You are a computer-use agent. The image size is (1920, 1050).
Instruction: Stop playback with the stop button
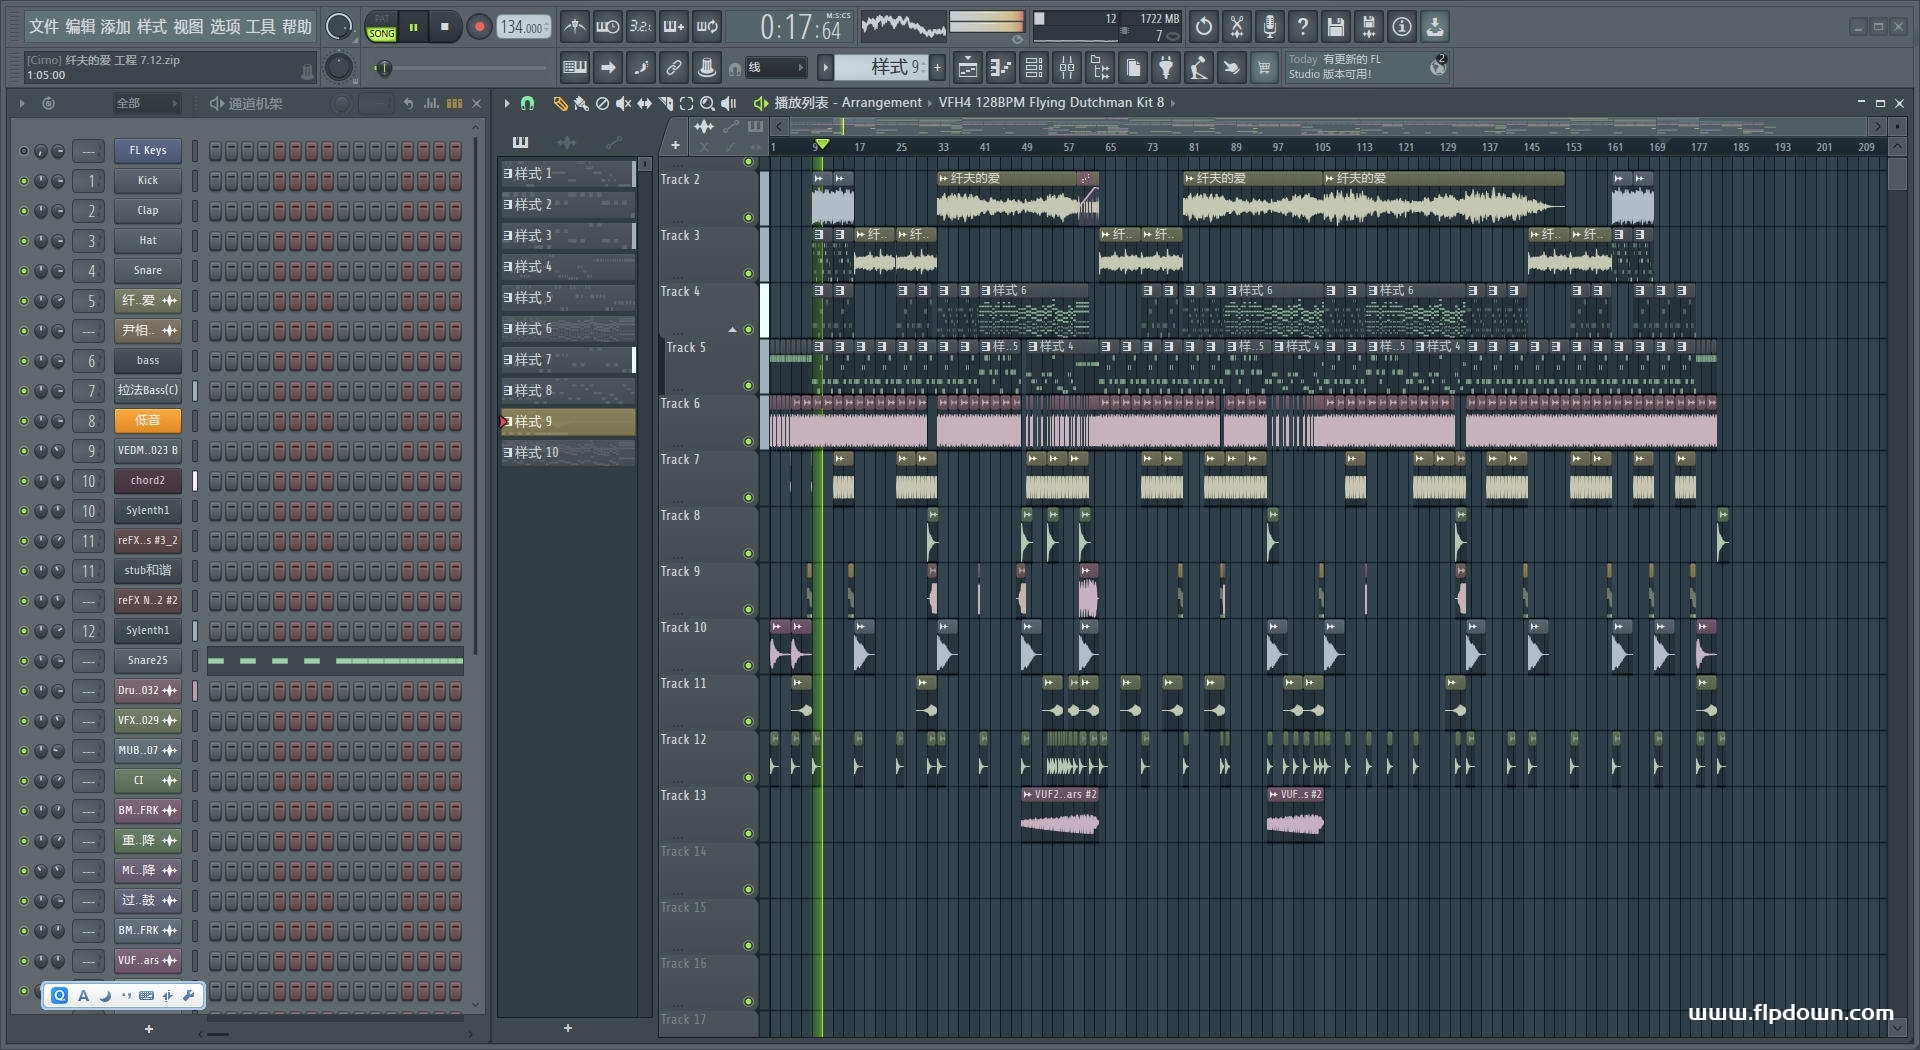pyautogui.click(x=445, y=27)
